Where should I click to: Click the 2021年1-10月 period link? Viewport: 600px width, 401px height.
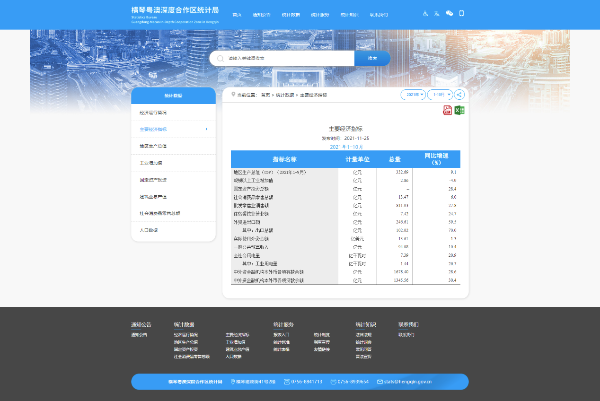(x=346, y=147)
